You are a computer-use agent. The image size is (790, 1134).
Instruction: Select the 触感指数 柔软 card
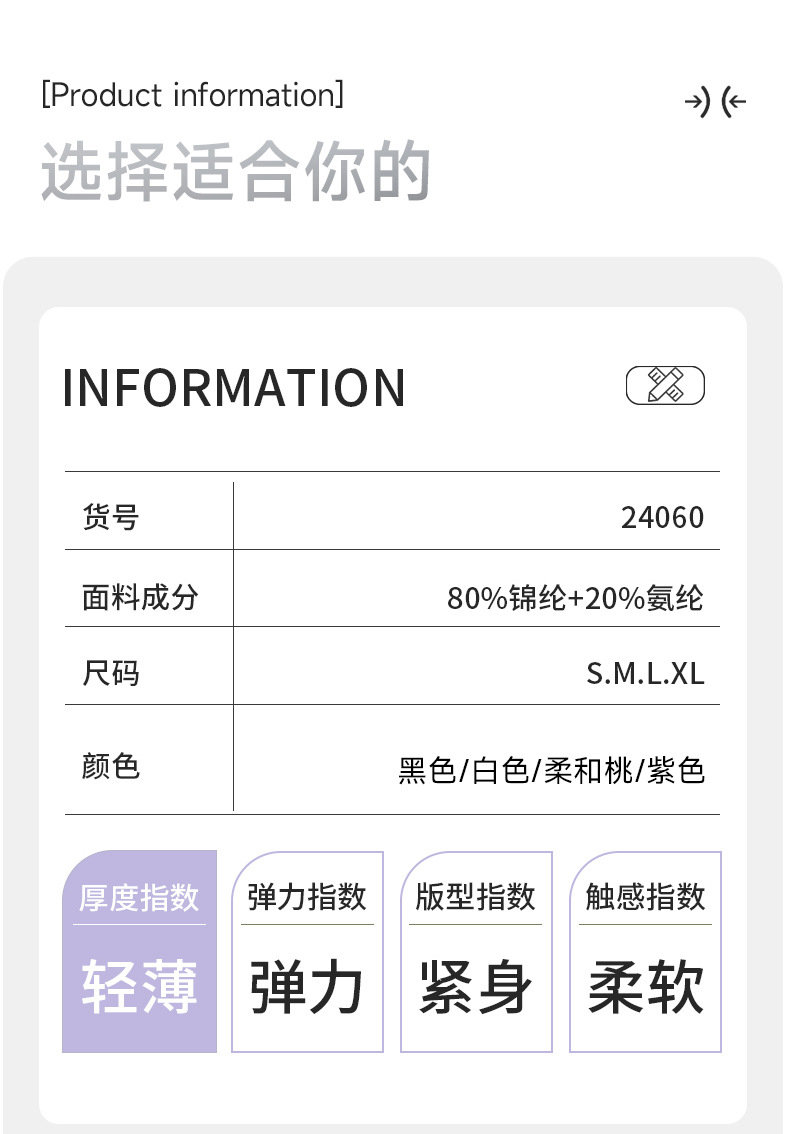tap(645, 951)
